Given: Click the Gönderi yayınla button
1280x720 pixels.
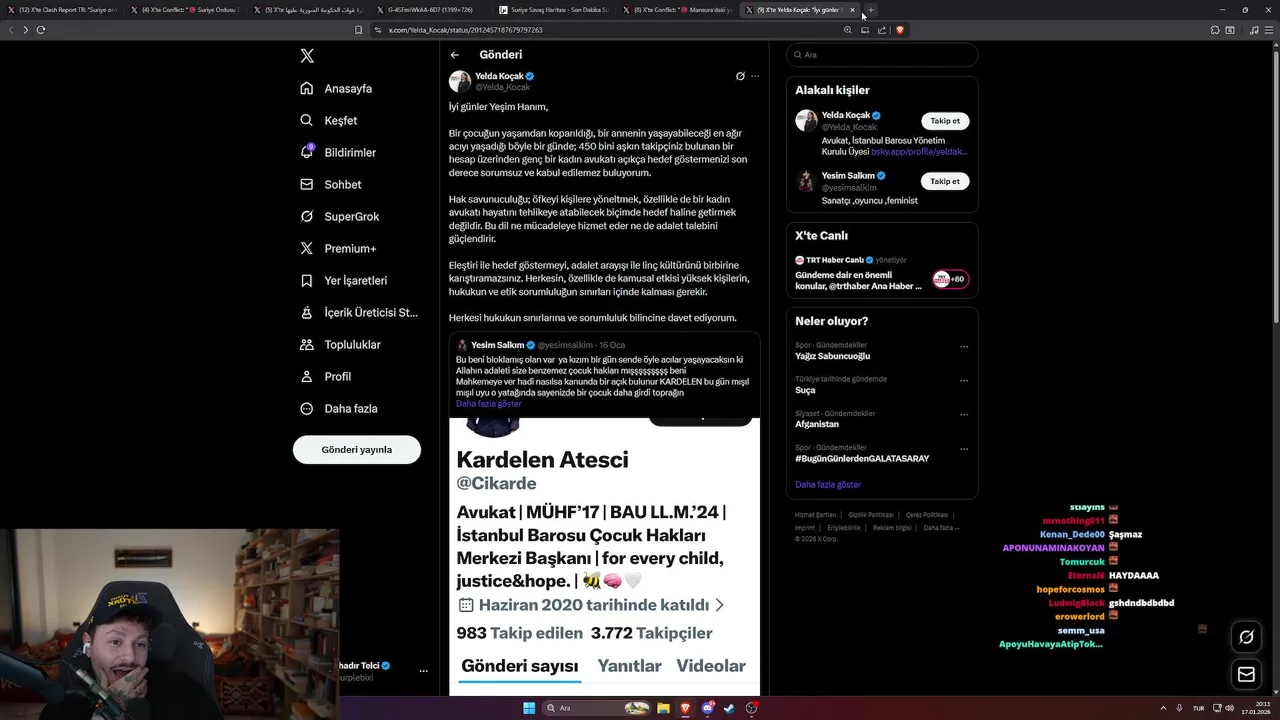Looking at the screenshot, I should click(x=357, y=449).
